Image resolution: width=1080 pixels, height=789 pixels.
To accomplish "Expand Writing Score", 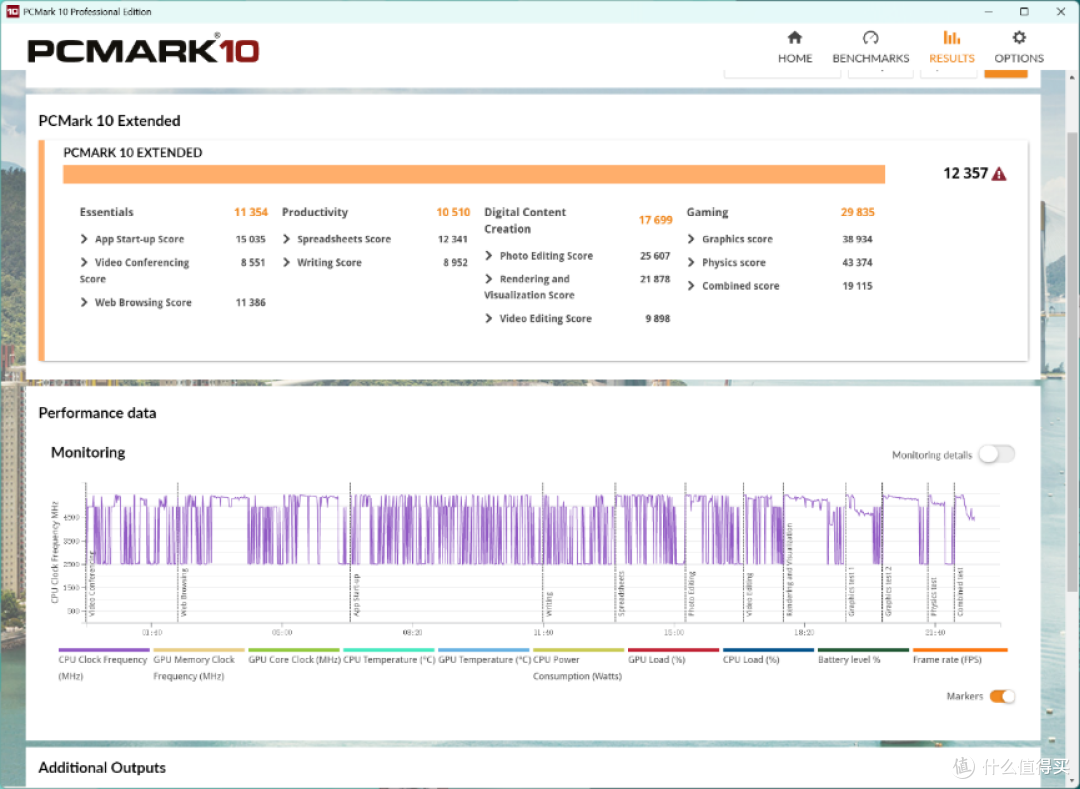I will (287, 262).
